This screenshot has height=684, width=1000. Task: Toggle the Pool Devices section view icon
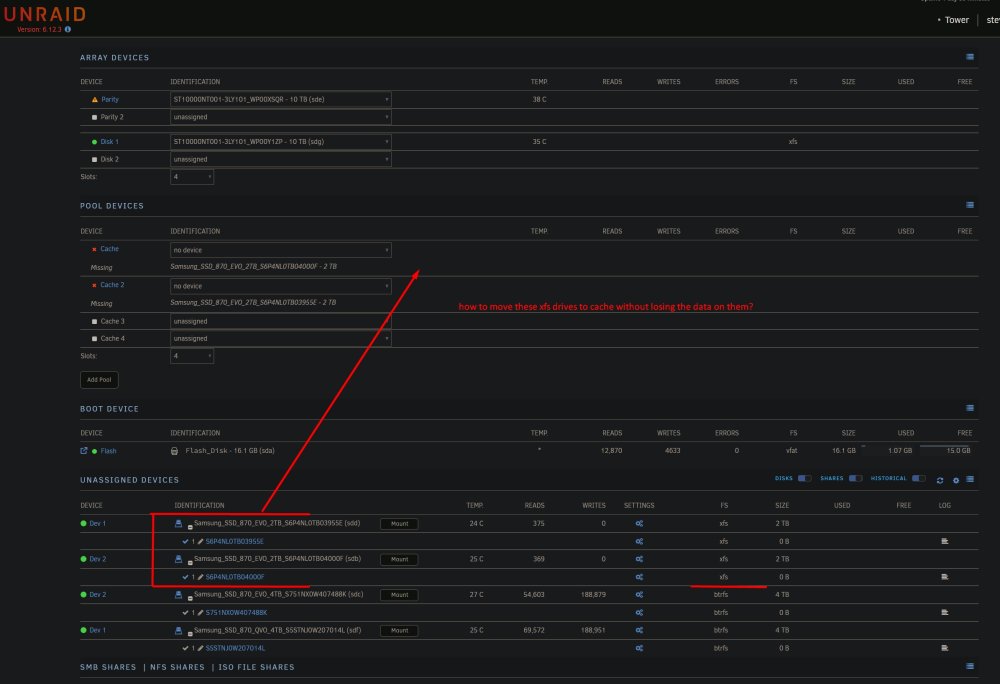969,205
